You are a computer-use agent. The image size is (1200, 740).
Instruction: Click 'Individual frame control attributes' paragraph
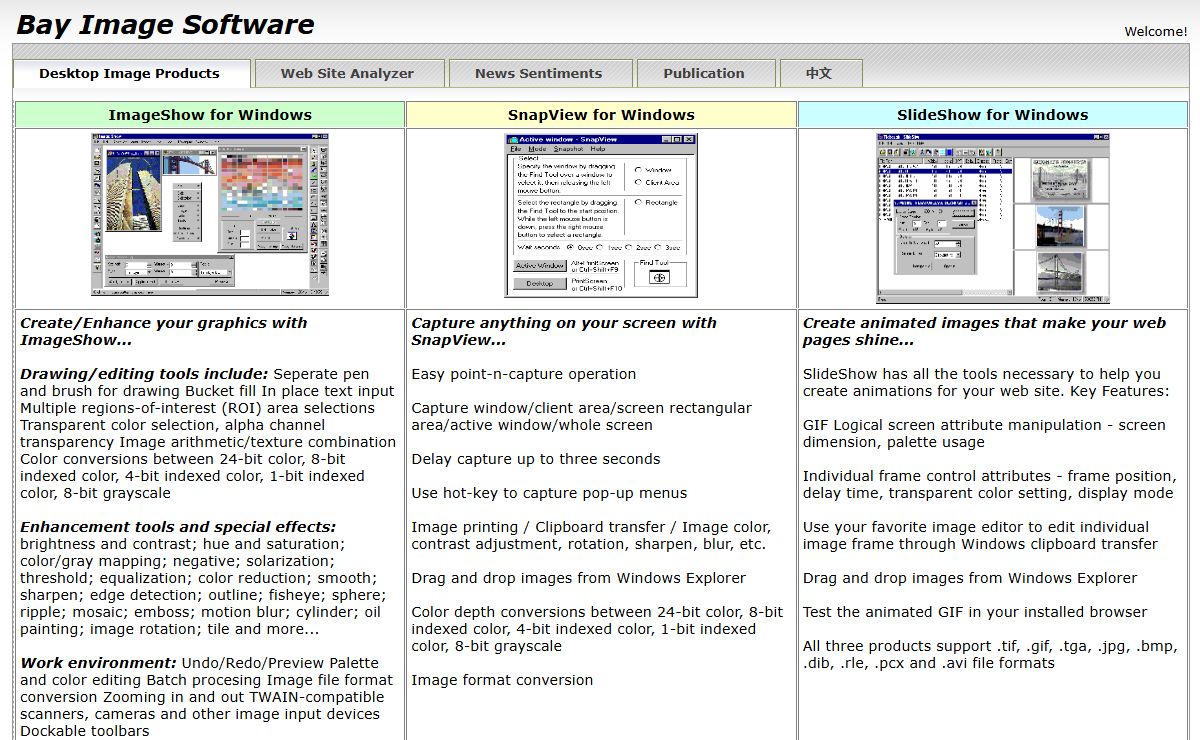pyautogui.click(x=990, y=484)
